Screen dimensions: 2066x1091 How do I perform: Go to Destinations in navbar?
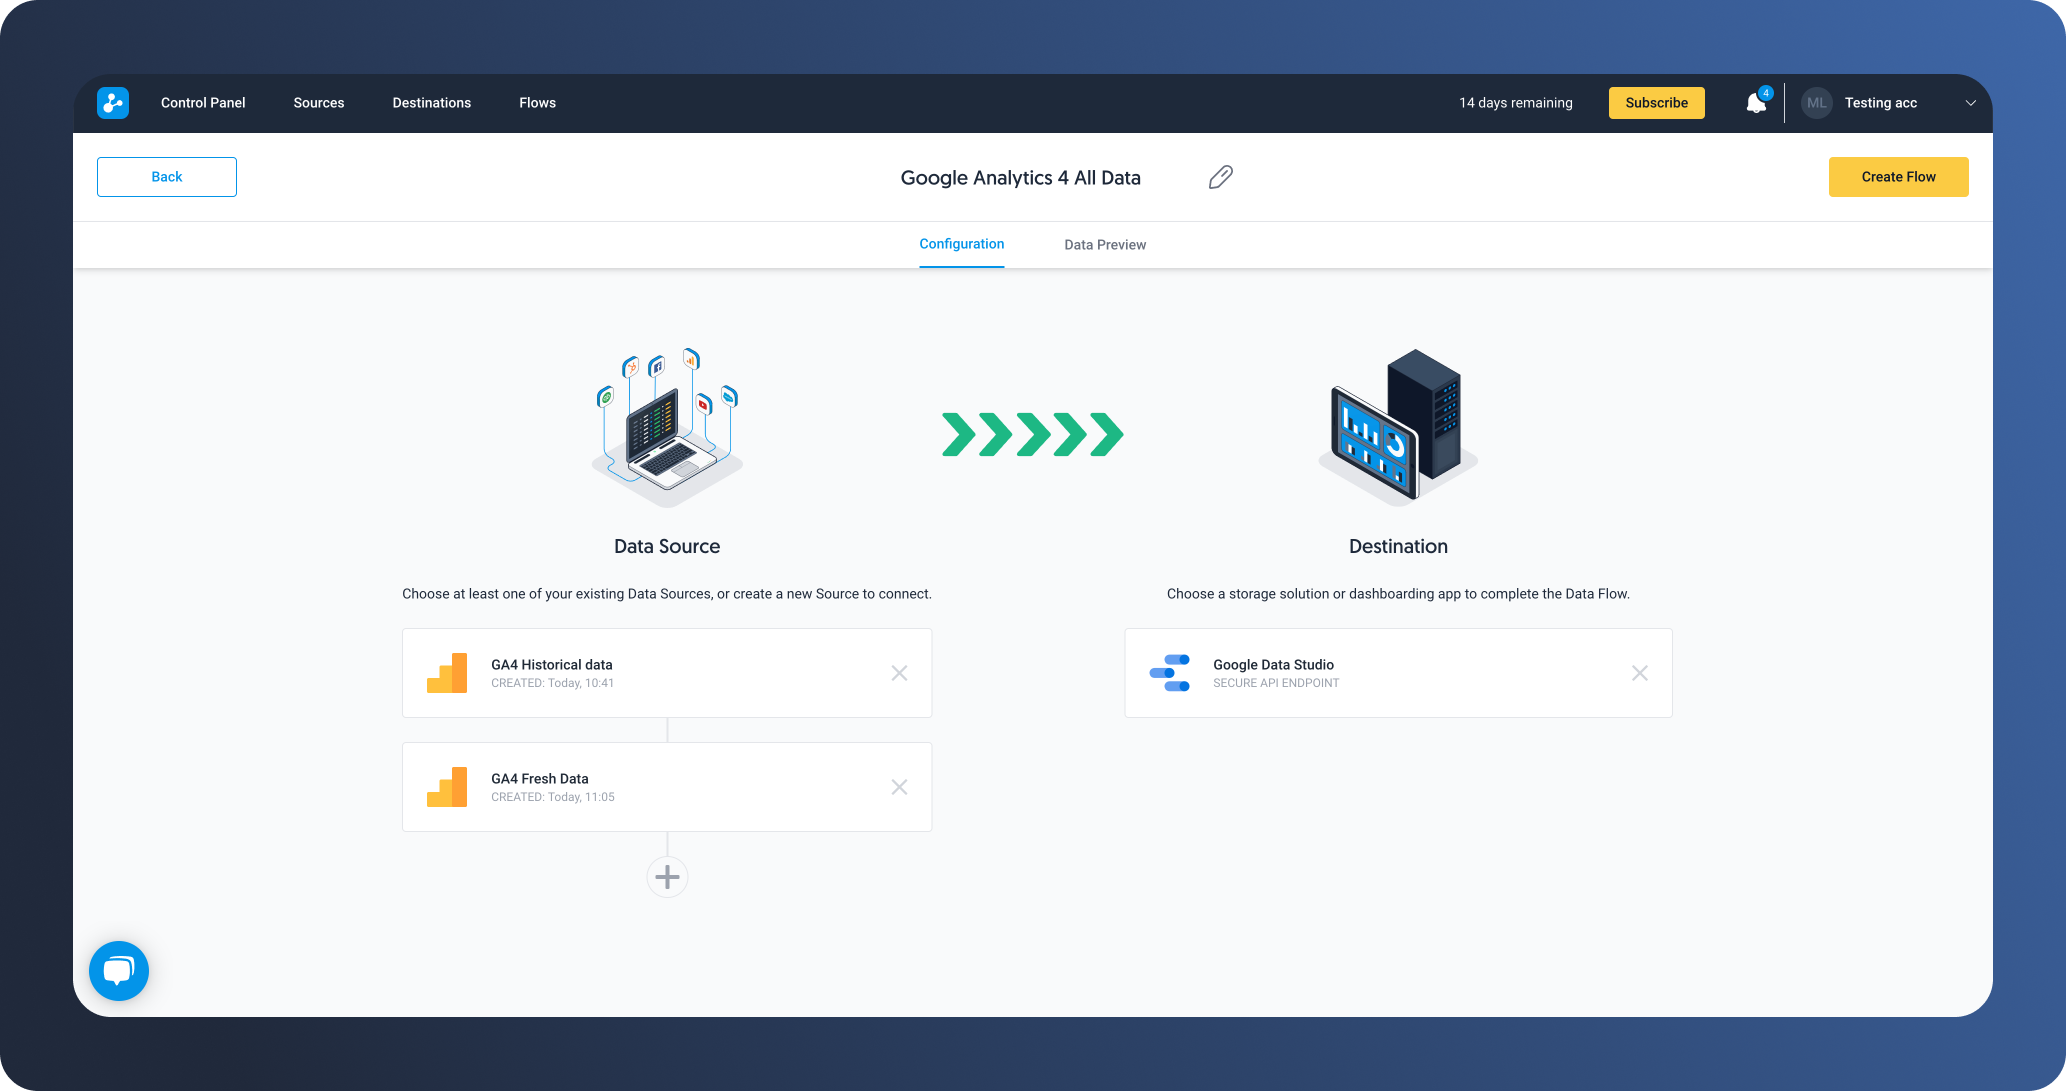[x=431, y=103]
